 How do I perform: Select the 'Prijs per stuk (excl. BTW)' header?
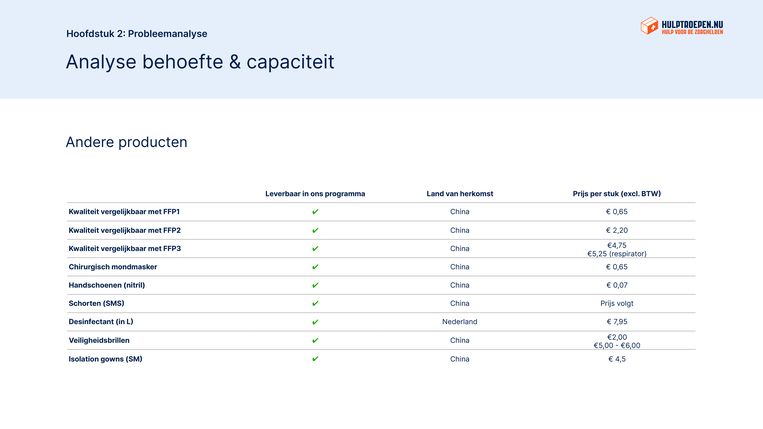617,193
